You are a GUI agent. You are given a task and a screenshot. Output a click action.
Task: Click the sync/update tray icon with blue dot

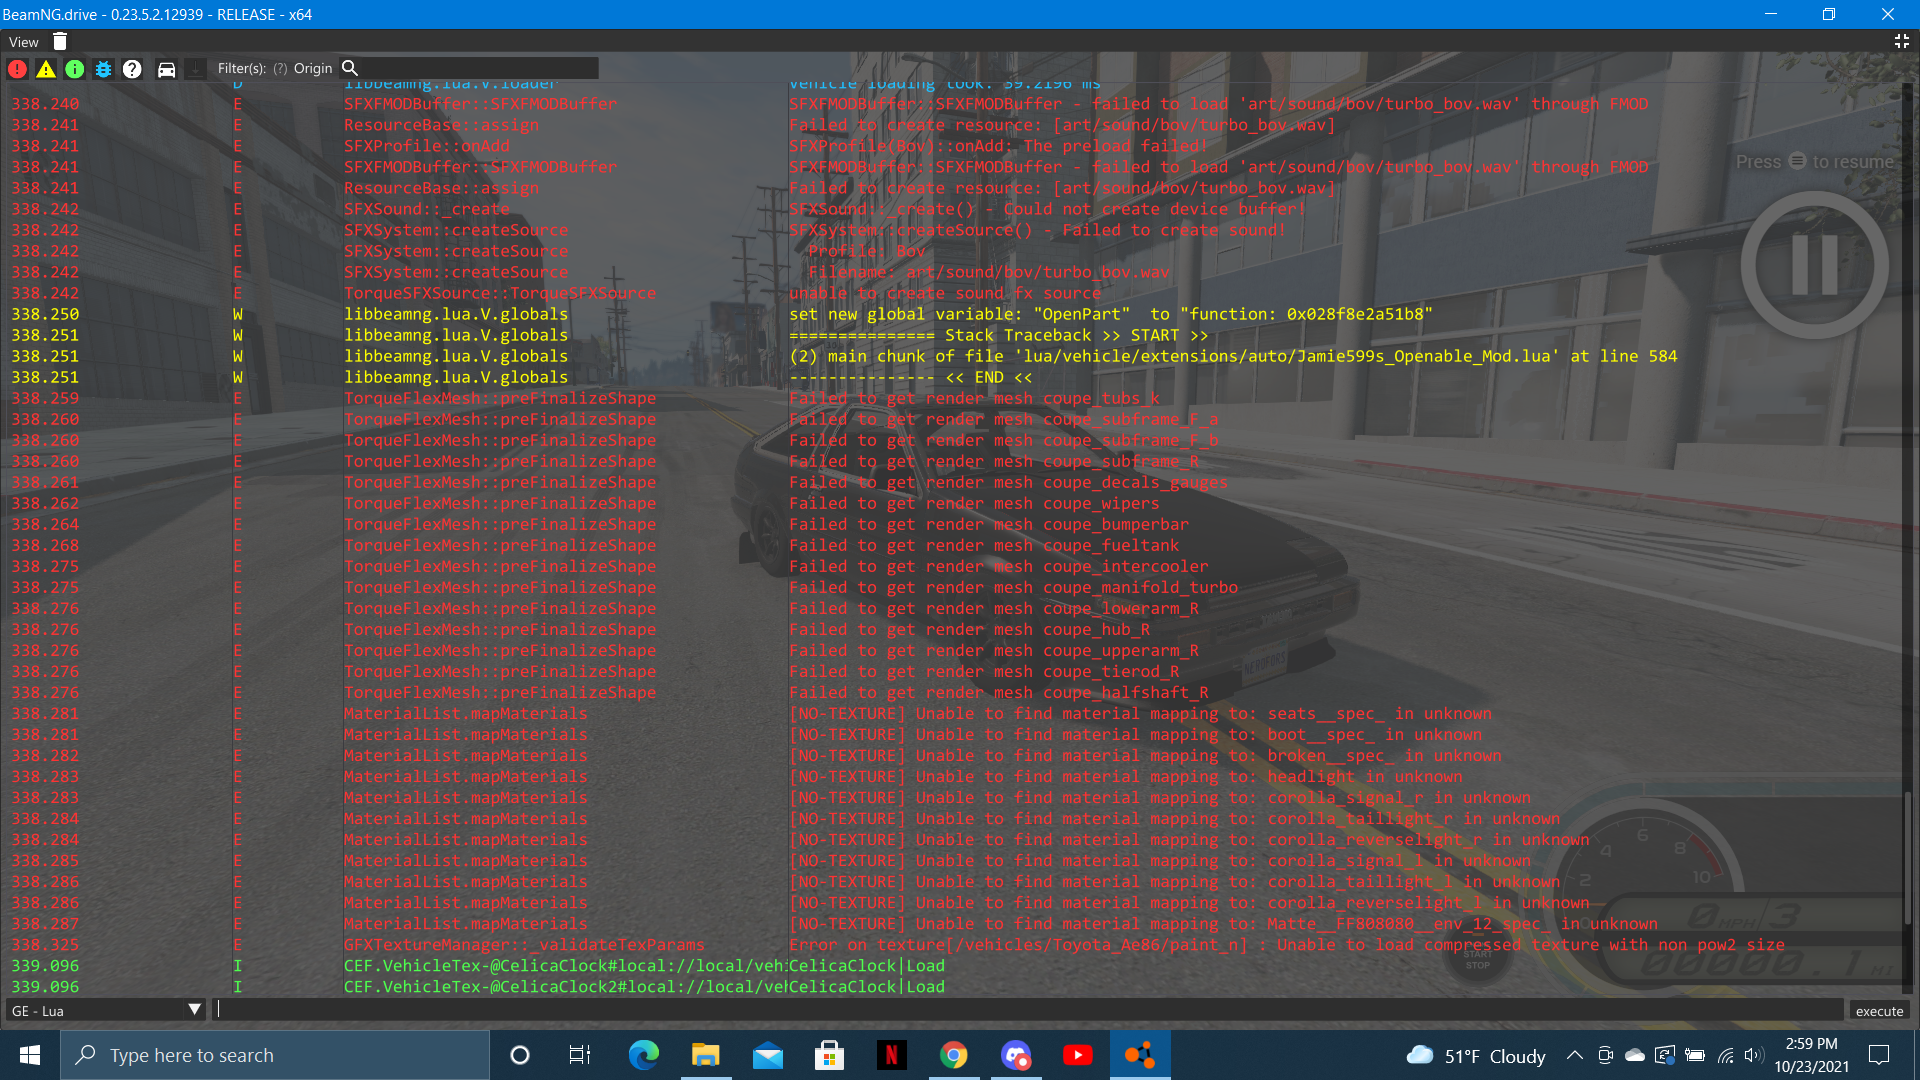tap(1665, 1055)
